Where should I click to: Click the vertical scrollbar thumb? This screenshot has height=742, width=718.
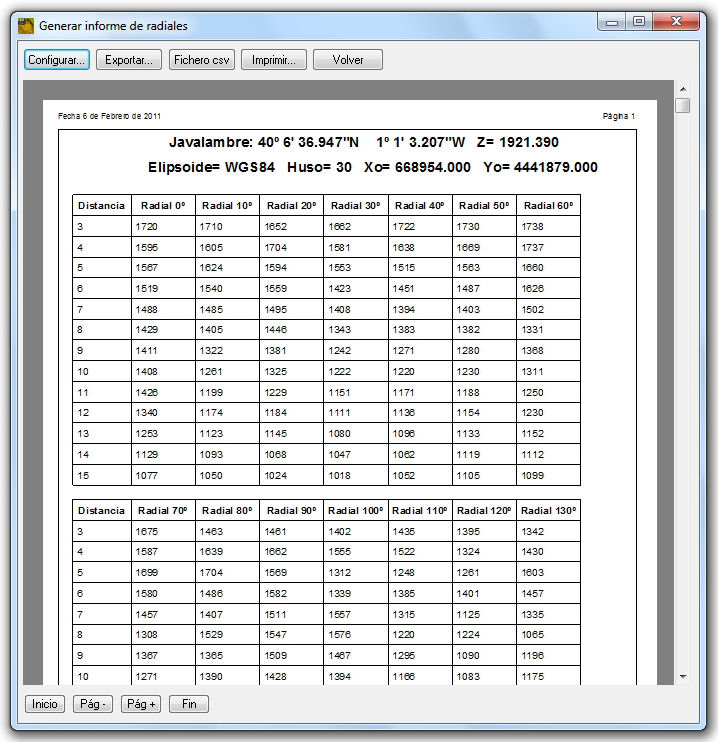683,105
